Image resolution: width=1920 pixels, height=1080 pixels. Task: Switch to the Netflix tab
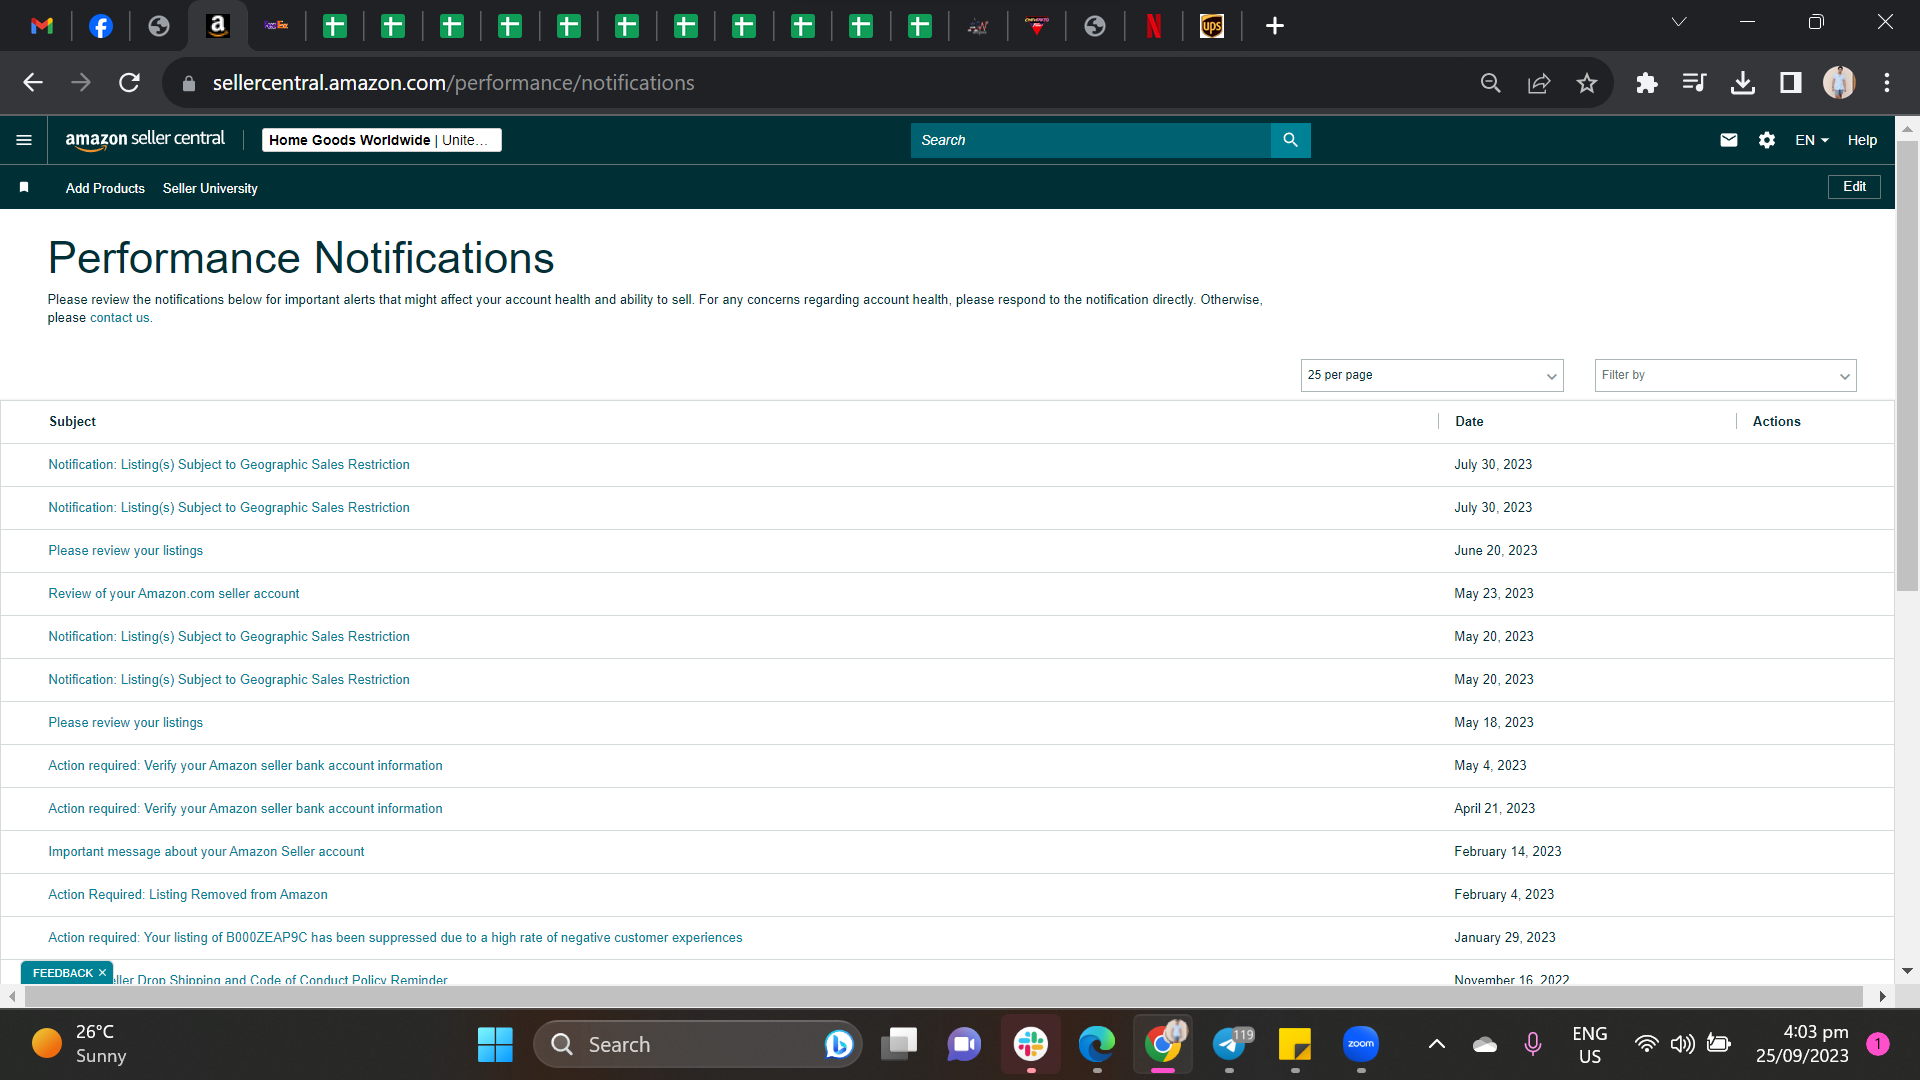(x=1153, y=26)
